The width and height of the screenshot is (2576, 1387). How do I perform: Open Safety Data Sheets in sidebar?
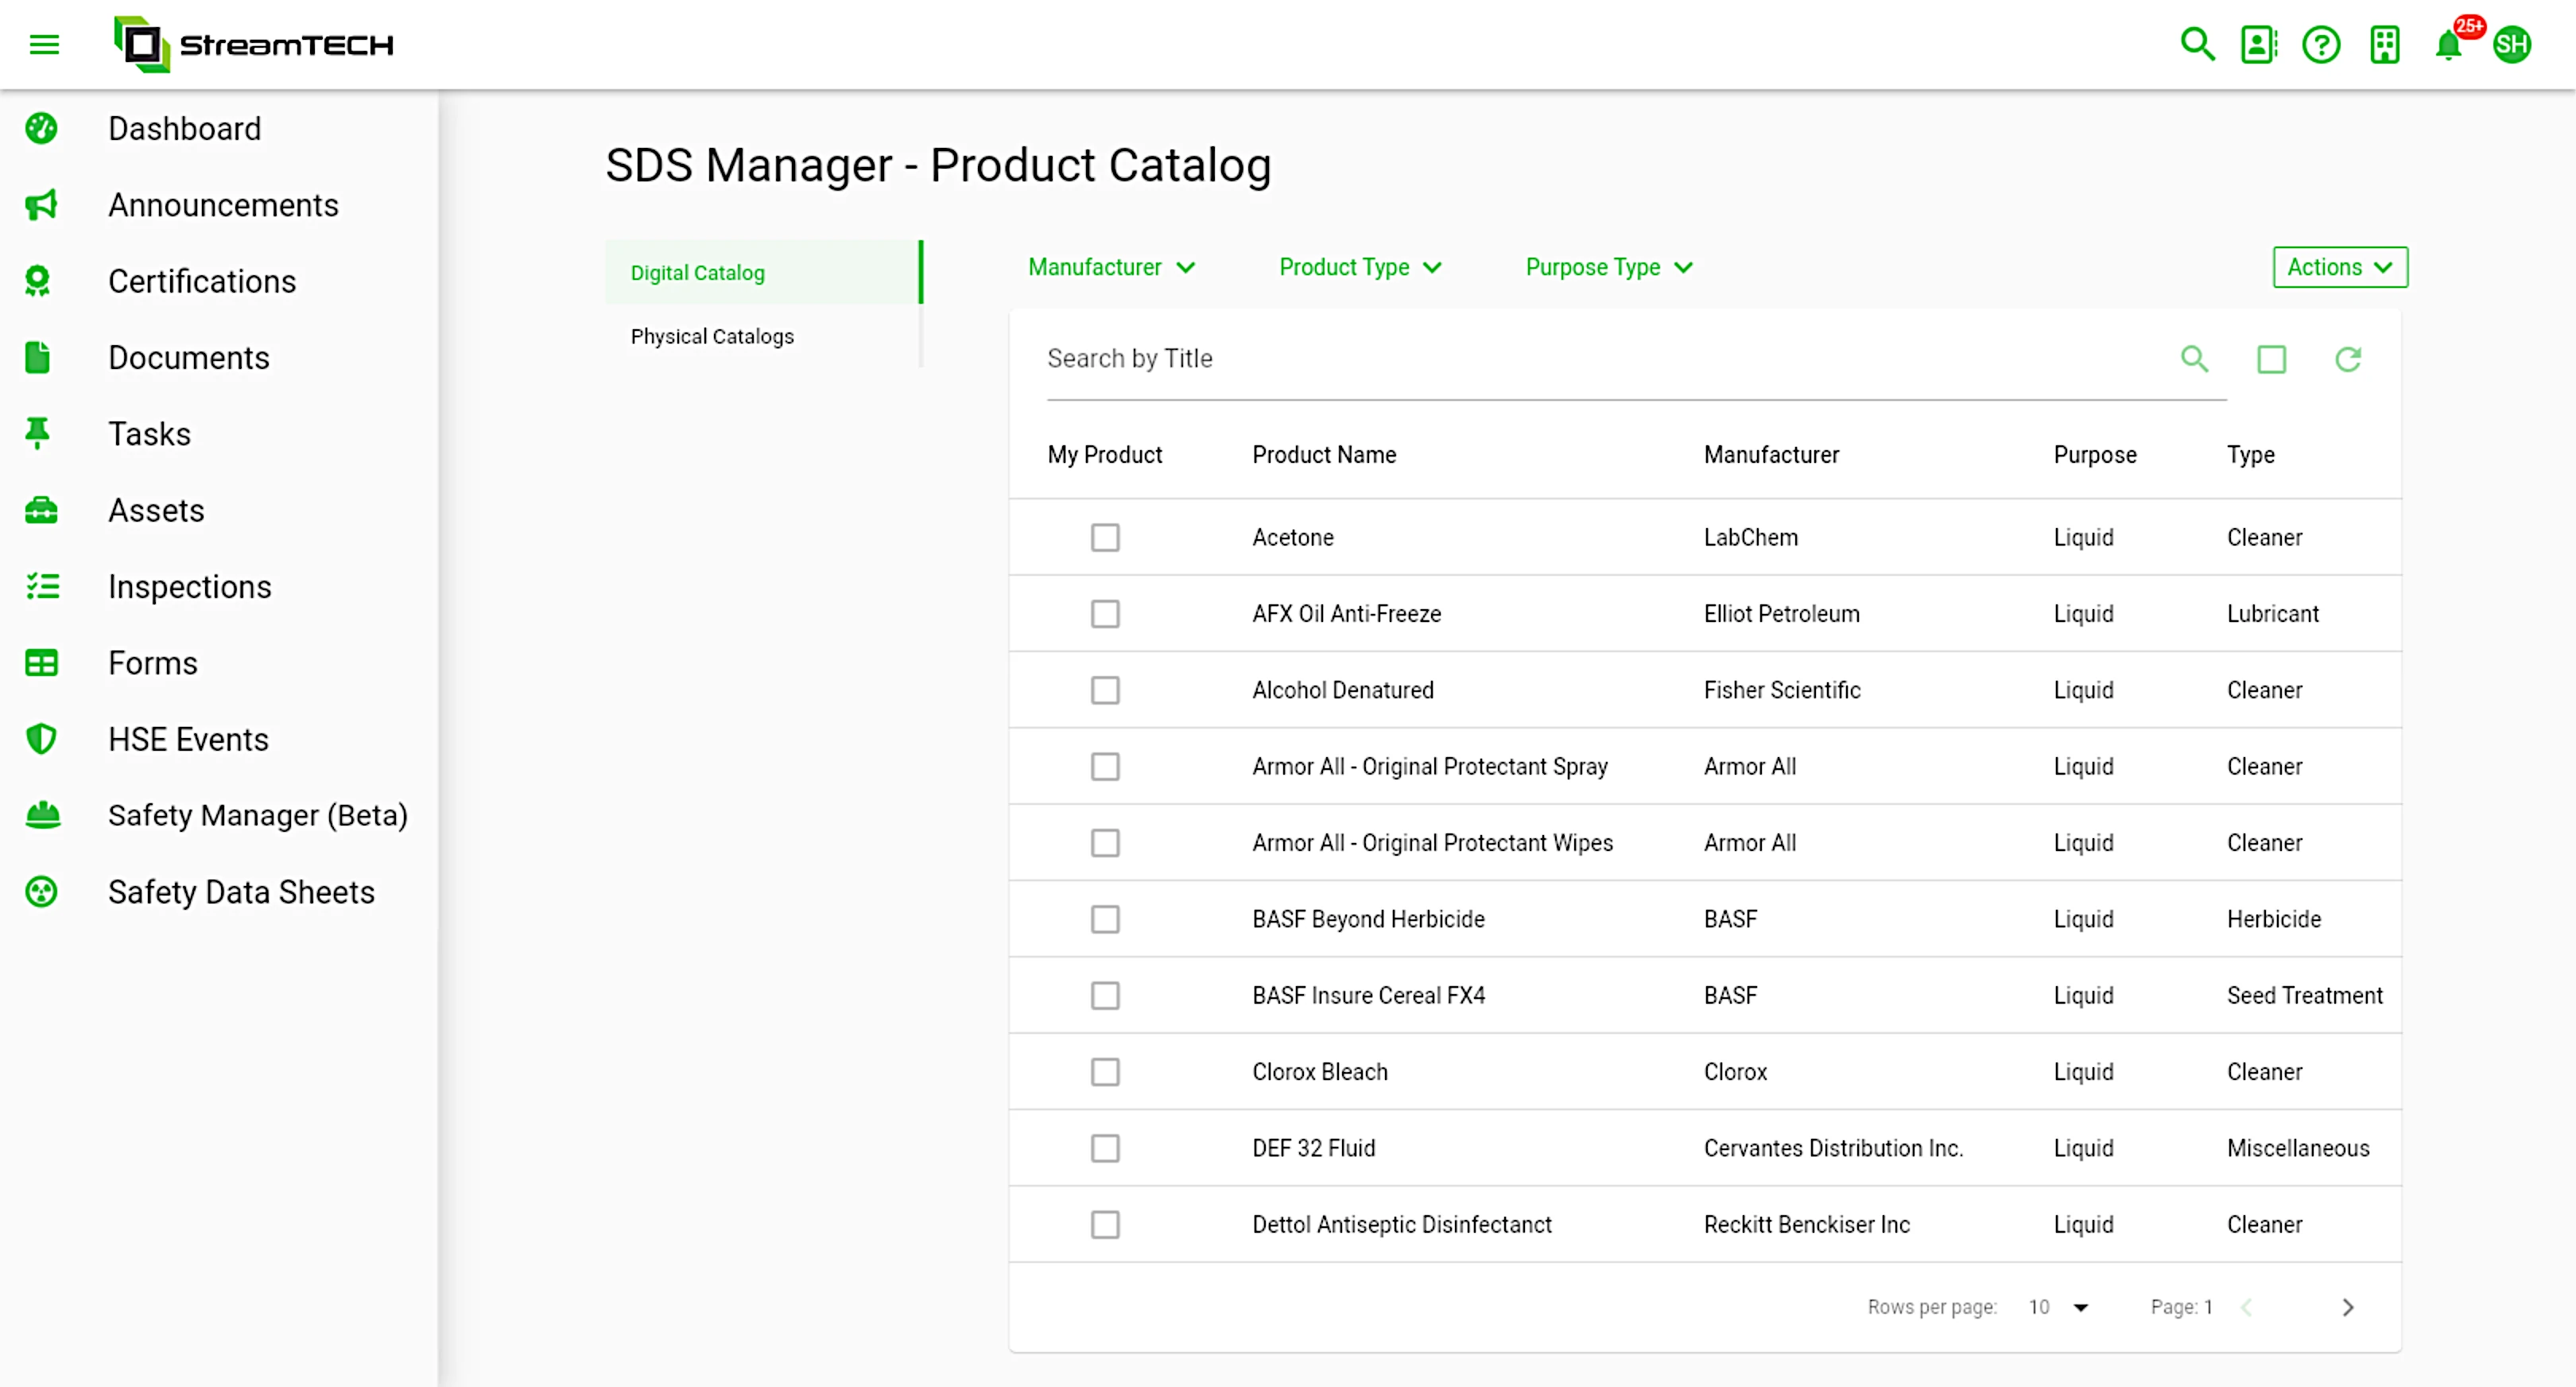coord(241,892)
